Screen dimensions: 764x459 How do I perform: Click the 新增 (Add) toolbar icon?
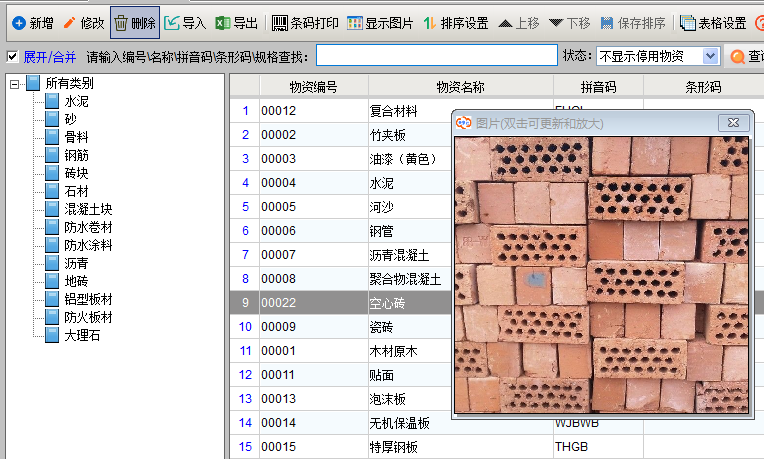pyautogui.click(x=19, y=22)
